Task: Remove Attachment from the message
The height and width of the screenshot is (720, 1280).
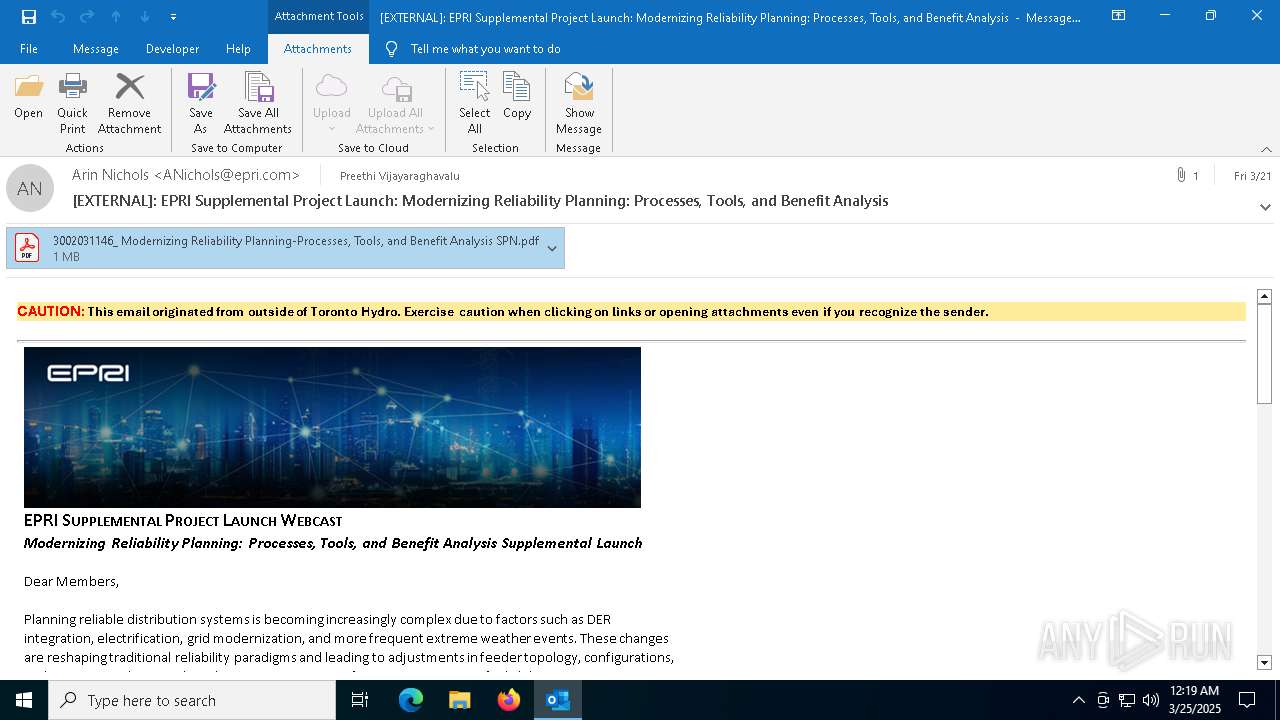Action: (x=129, y=104)
